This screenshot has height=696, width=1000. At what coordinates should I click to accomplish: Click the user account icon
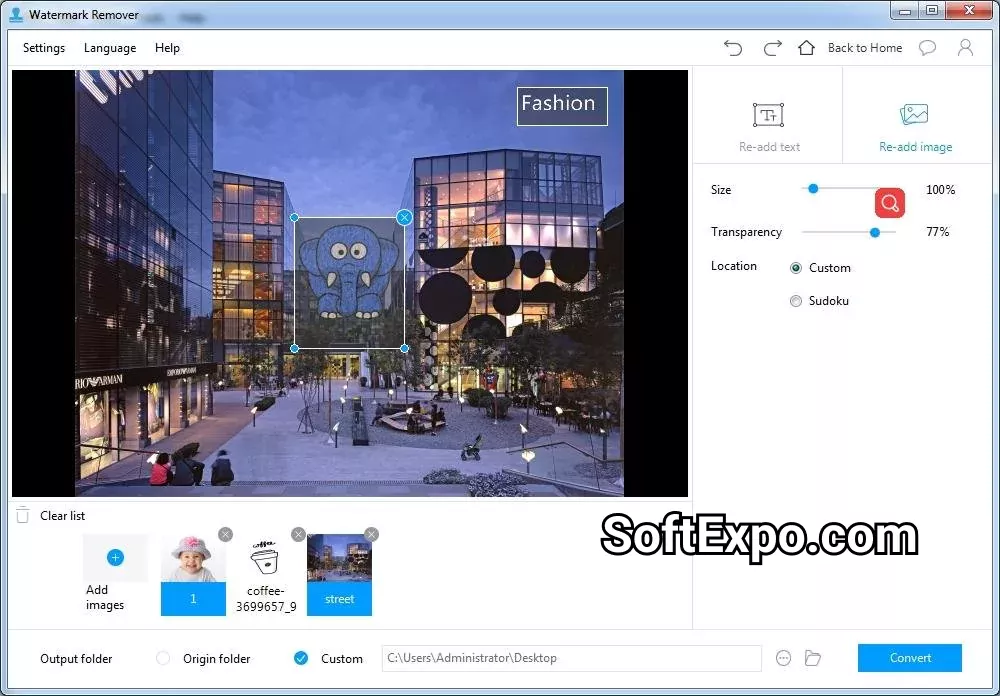click(964, 47)
